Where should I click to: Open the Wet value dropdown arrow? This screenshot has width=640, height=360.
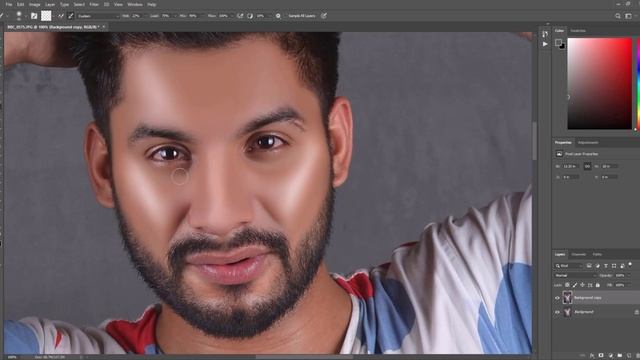click(146, 16)
